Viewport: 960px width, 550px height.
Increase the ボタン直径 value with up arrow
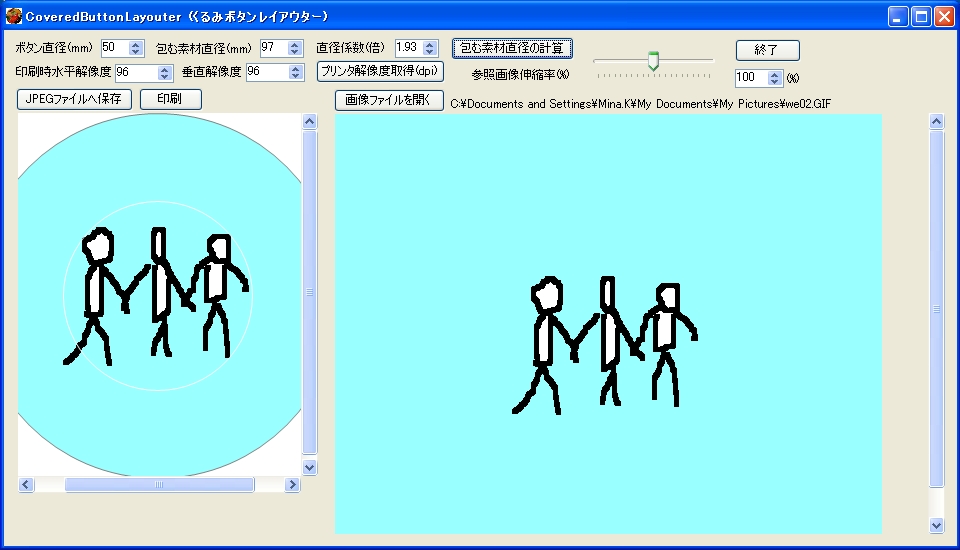[x=136, y=44]
